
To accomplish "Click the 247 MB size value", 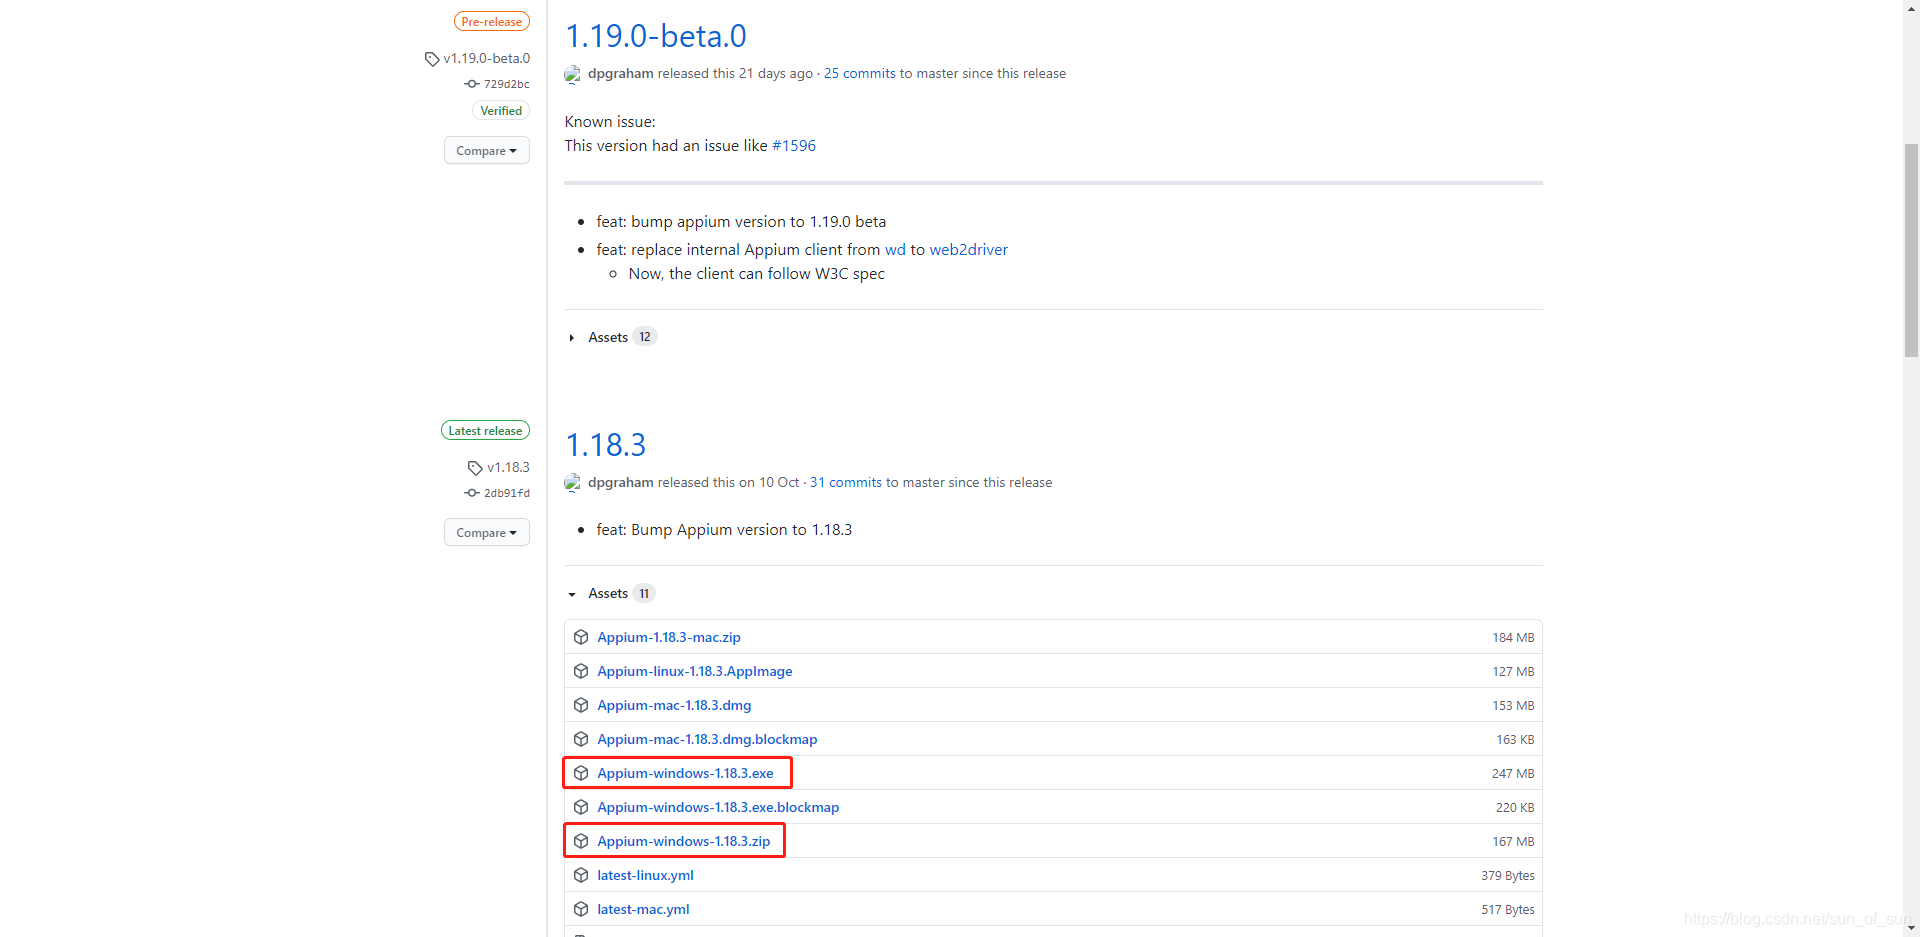I will point(1513,774).
